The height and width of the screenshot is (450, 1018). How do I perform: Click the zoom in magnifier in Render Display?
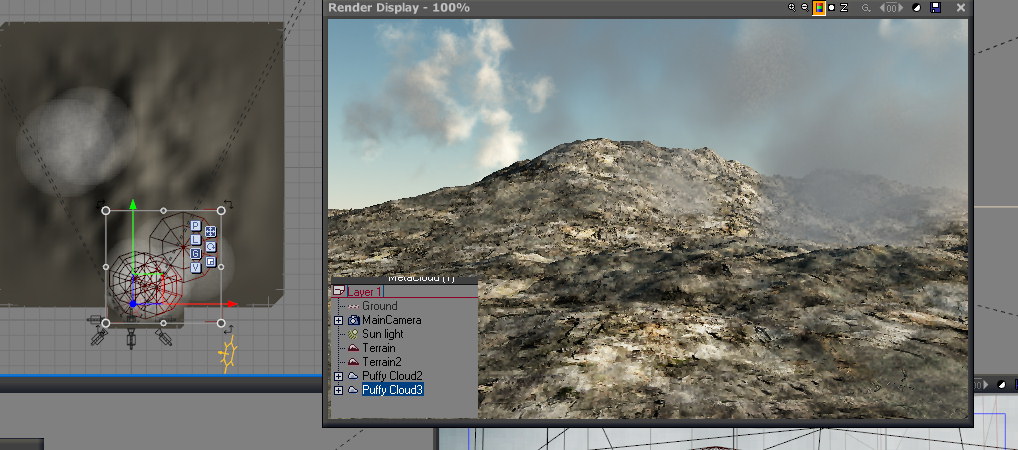click(793, 8)
